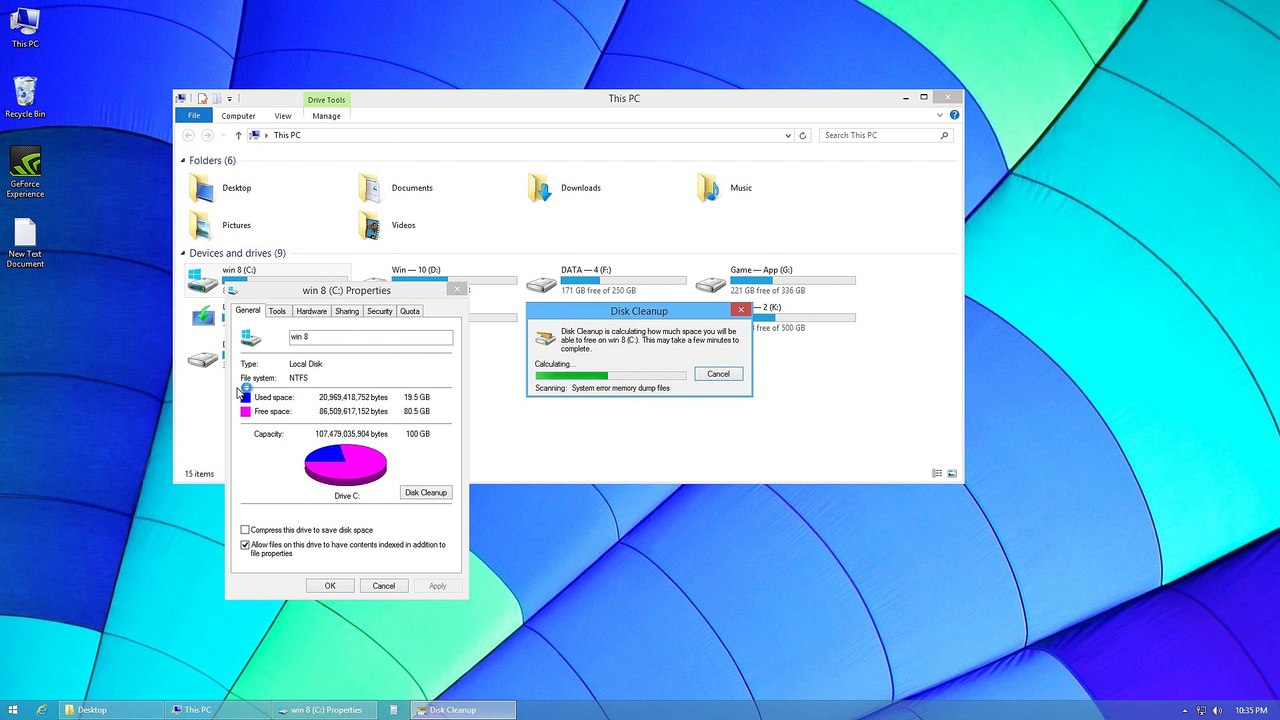Collapse the Folders (6) group
1280x720 pixels.
(183, 160)
